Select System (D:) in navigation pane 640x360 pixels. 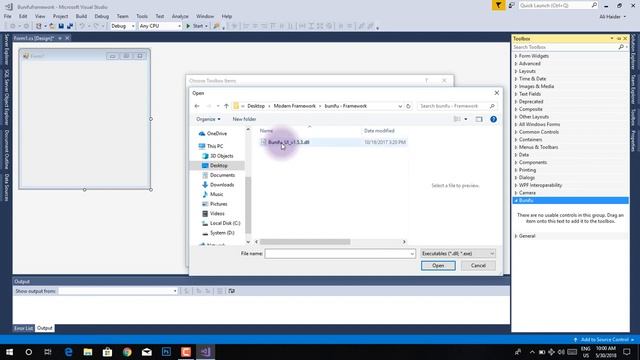coord(222,233)
